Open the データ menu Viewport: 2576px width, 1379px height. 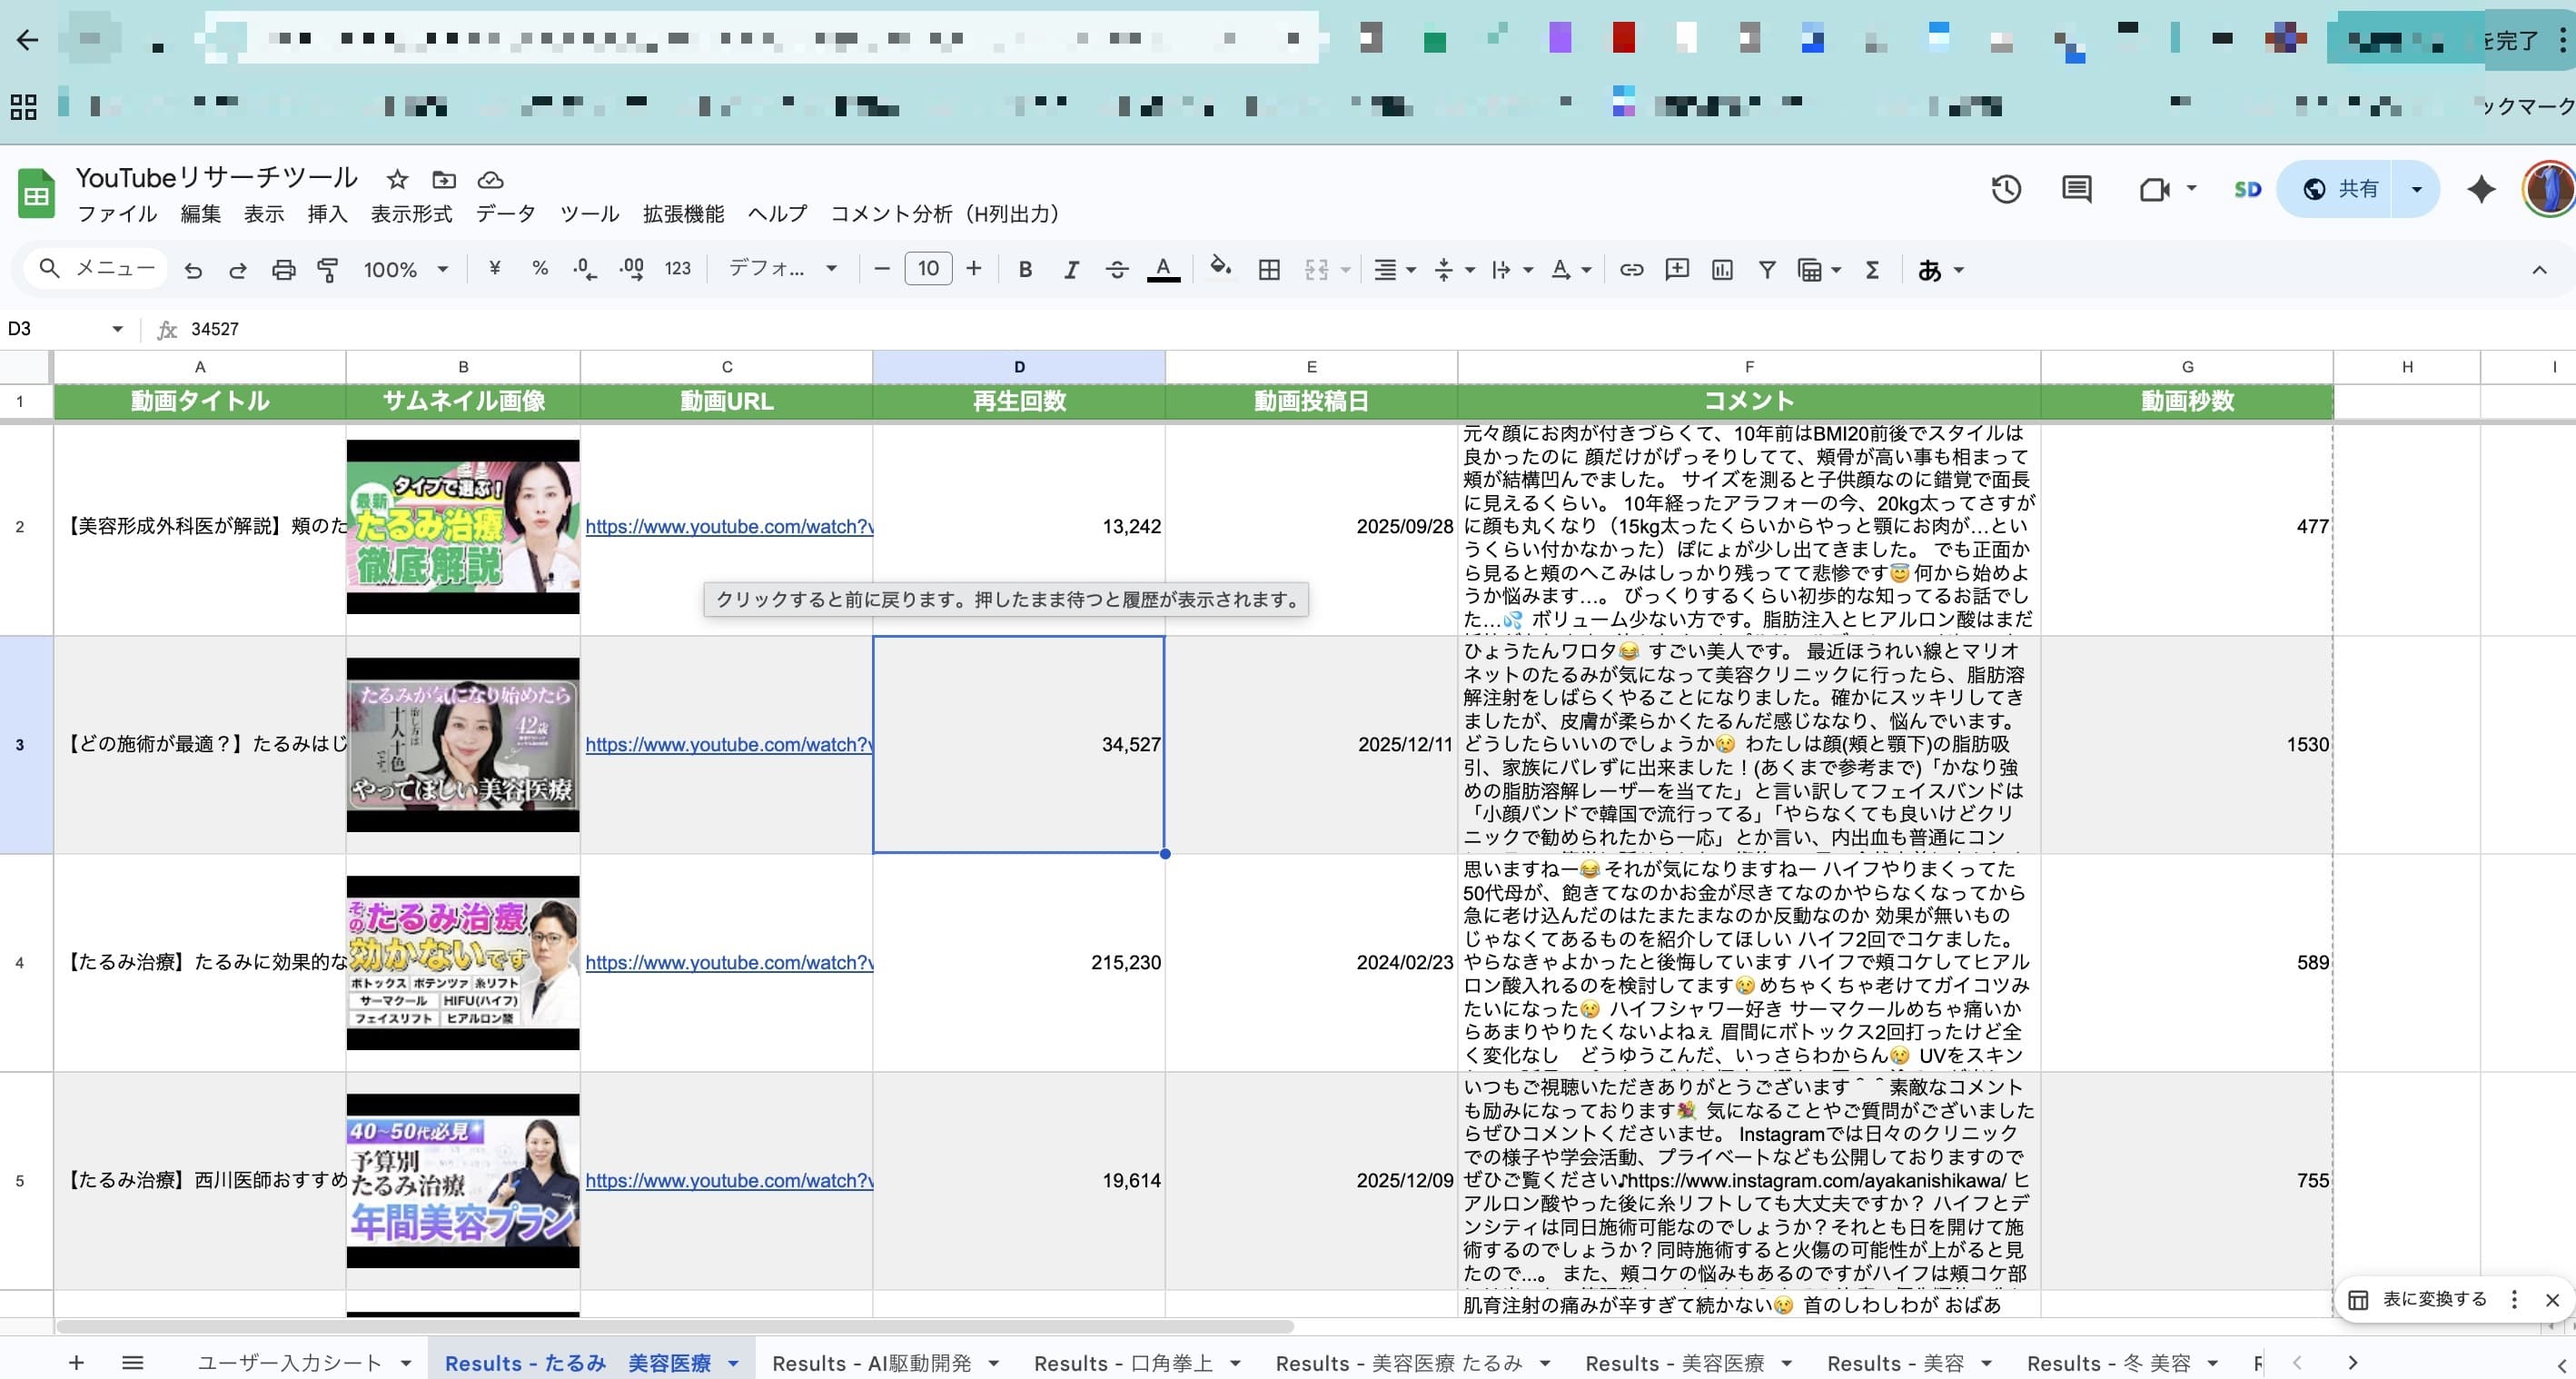(505, 213)
